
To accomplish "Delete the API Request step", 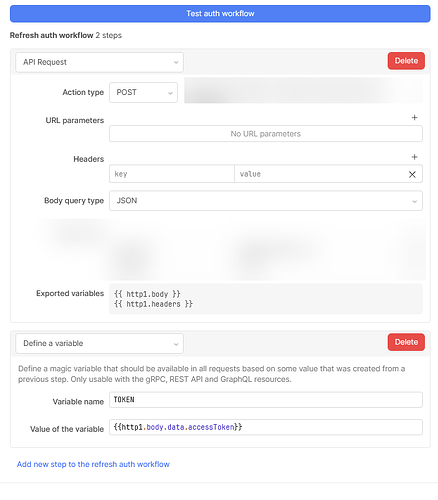I will 406,61.
